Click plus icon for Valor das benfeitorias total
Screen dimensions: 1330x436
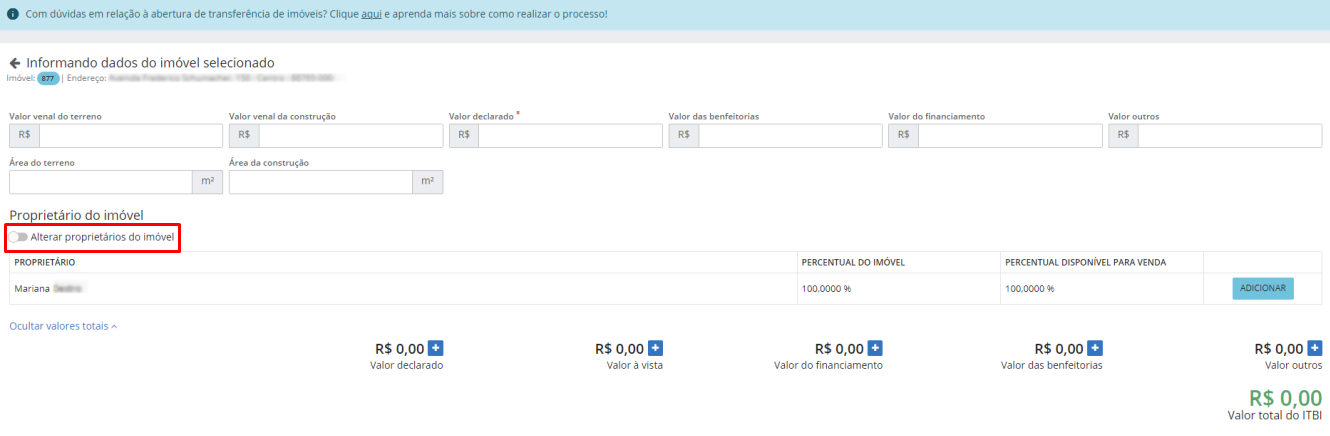(1095, 348)
